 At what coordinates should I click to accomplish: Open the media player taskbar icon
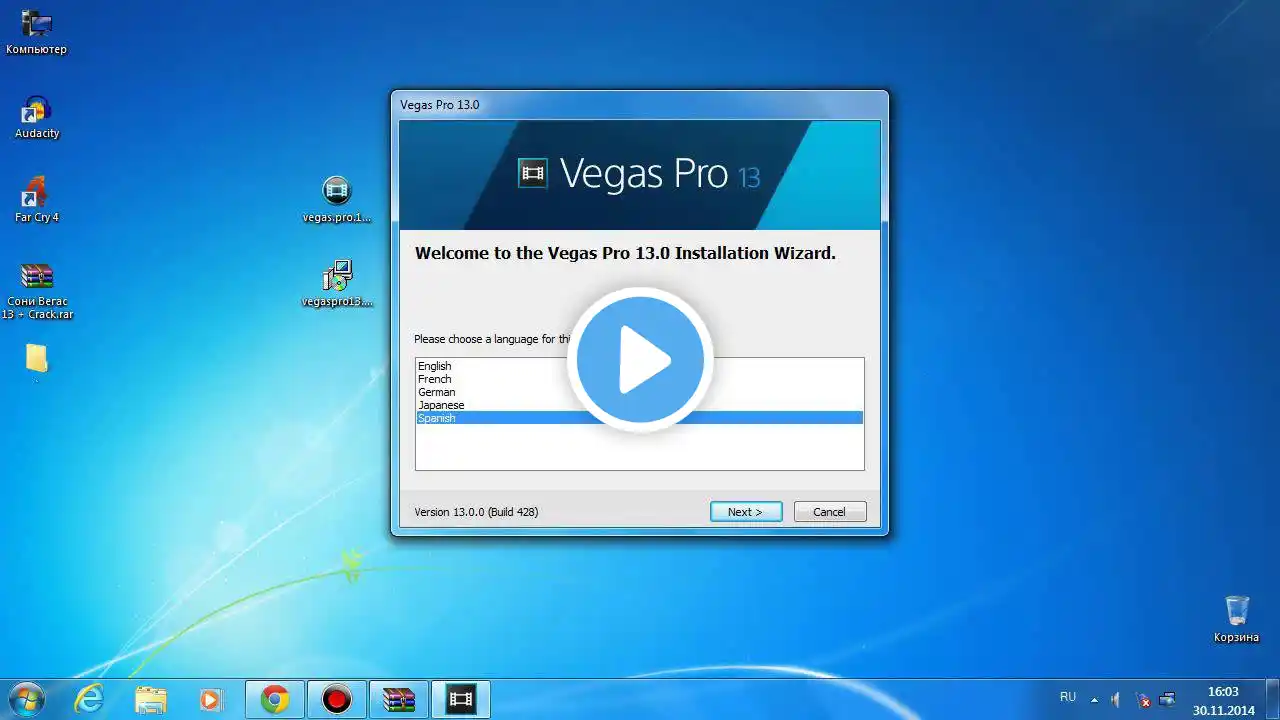212,699
